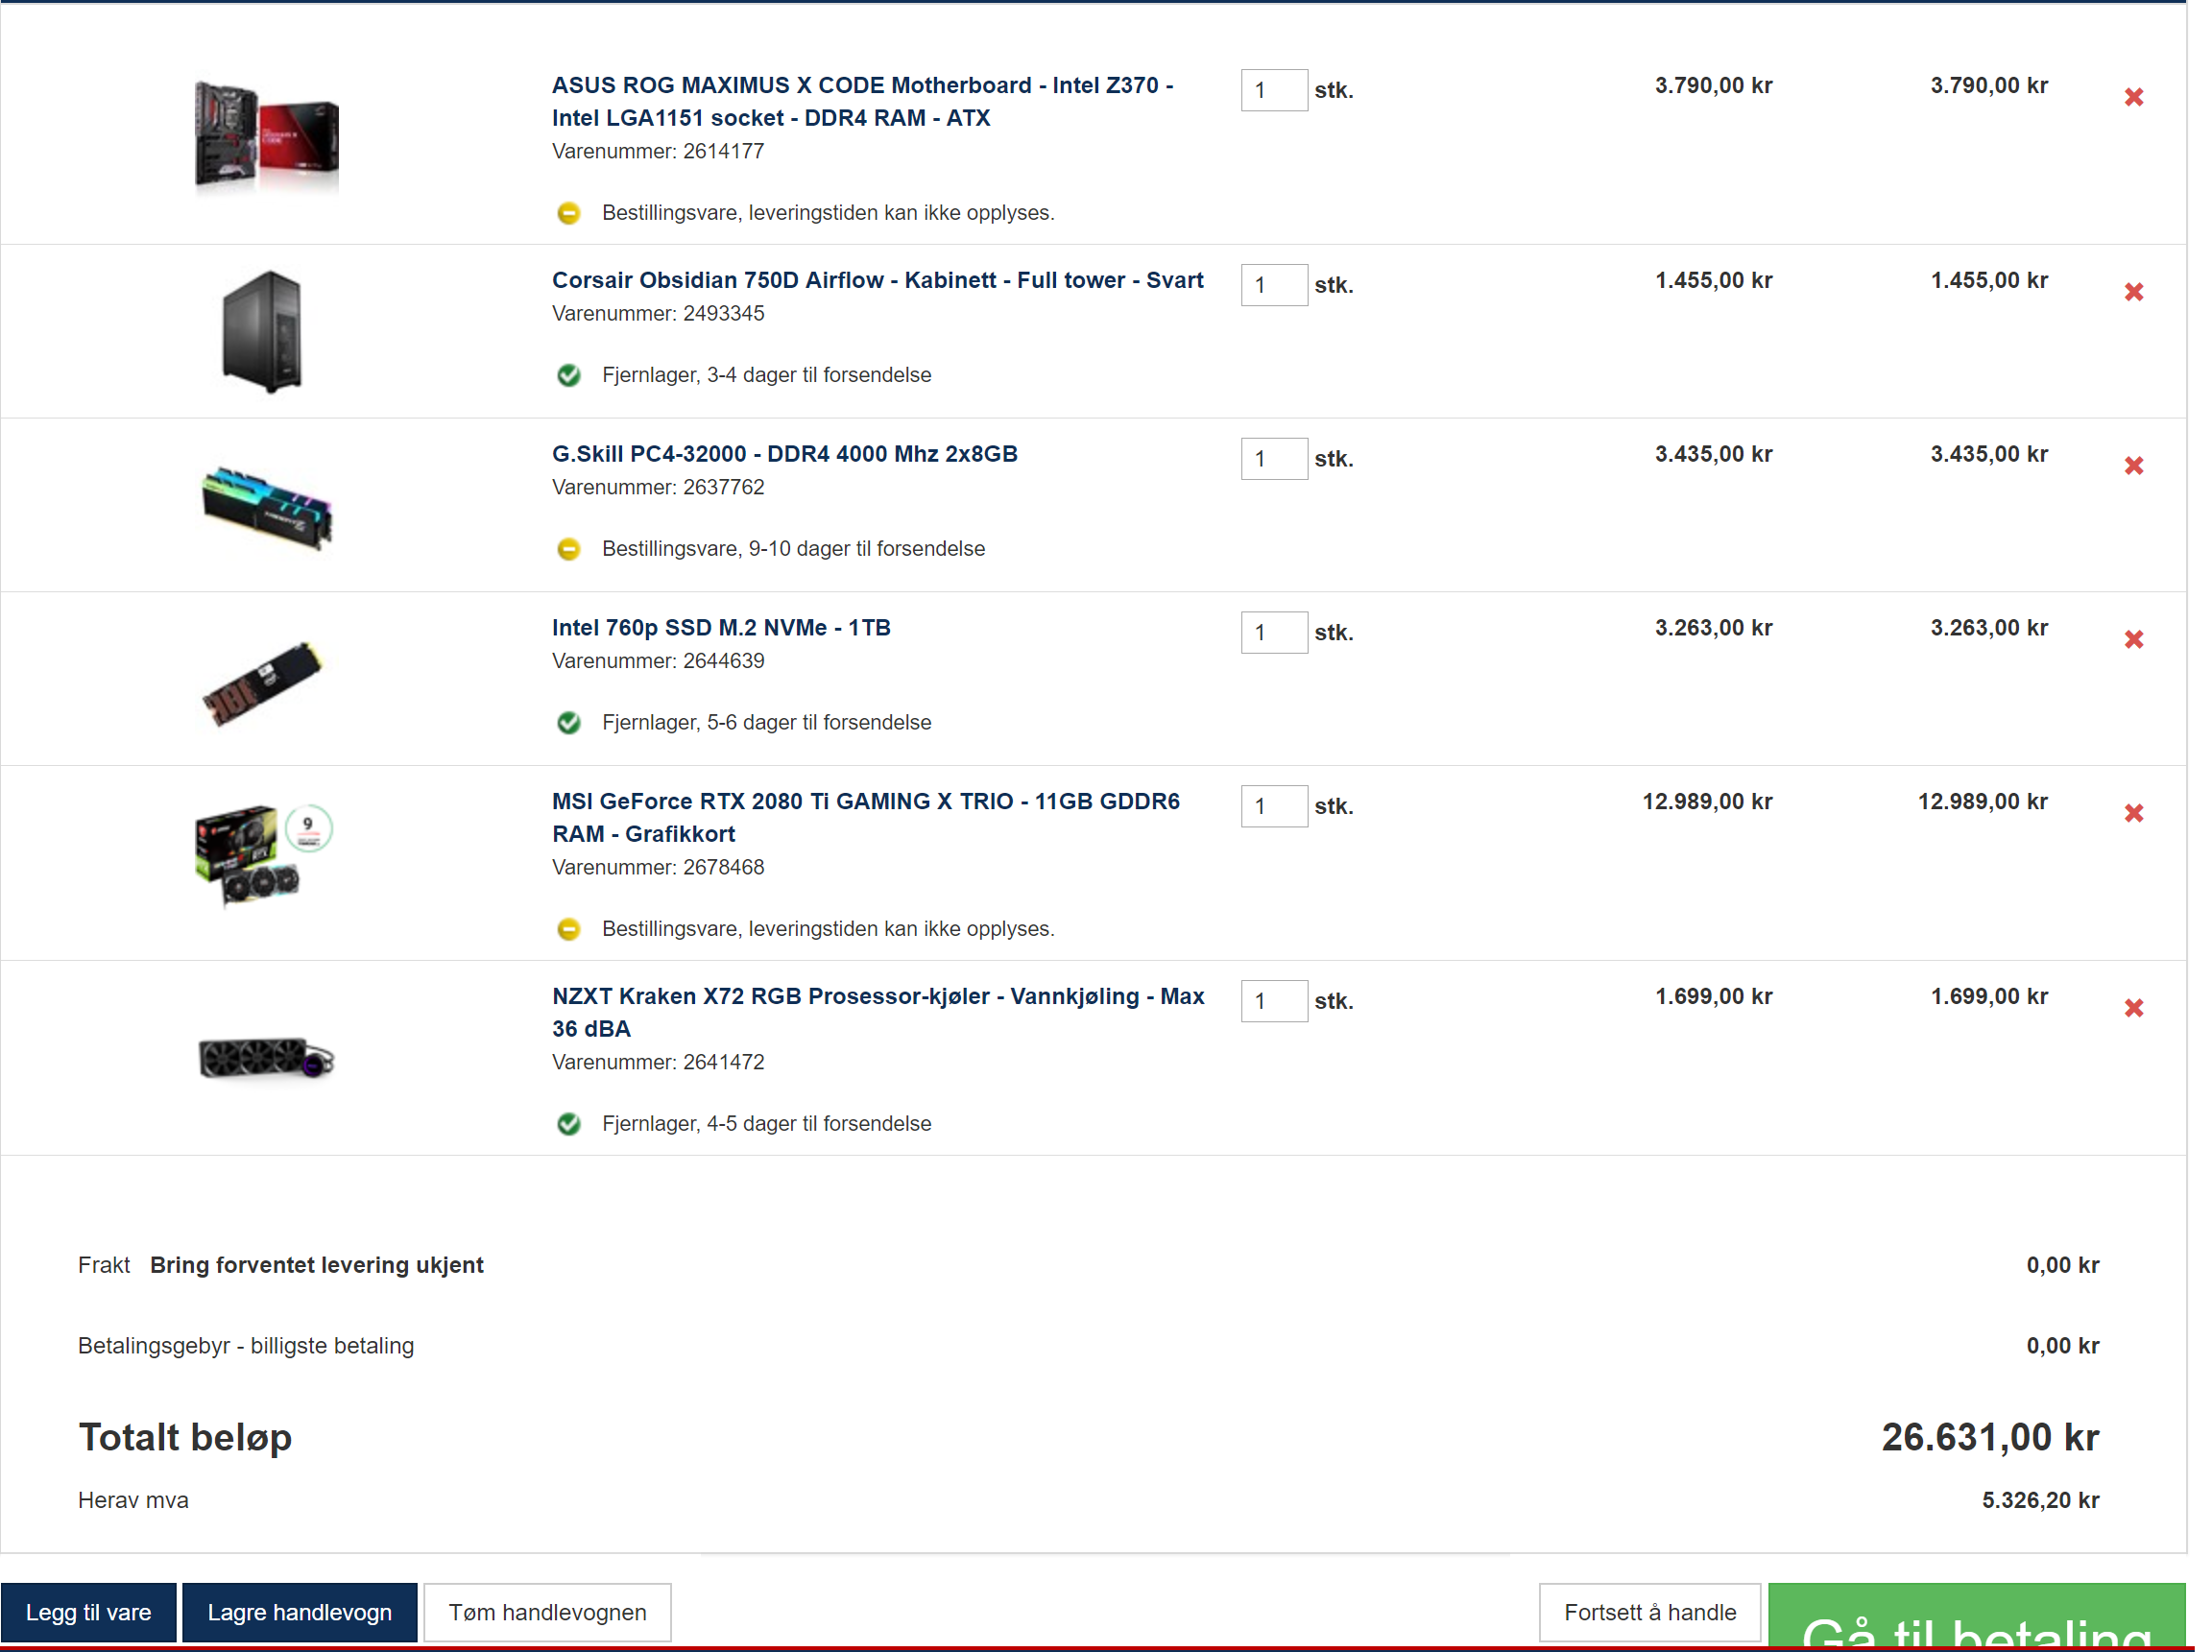View Corsair Obsidian case thumbnail
Screen dimensions: 2212x1652
[262, 332]
